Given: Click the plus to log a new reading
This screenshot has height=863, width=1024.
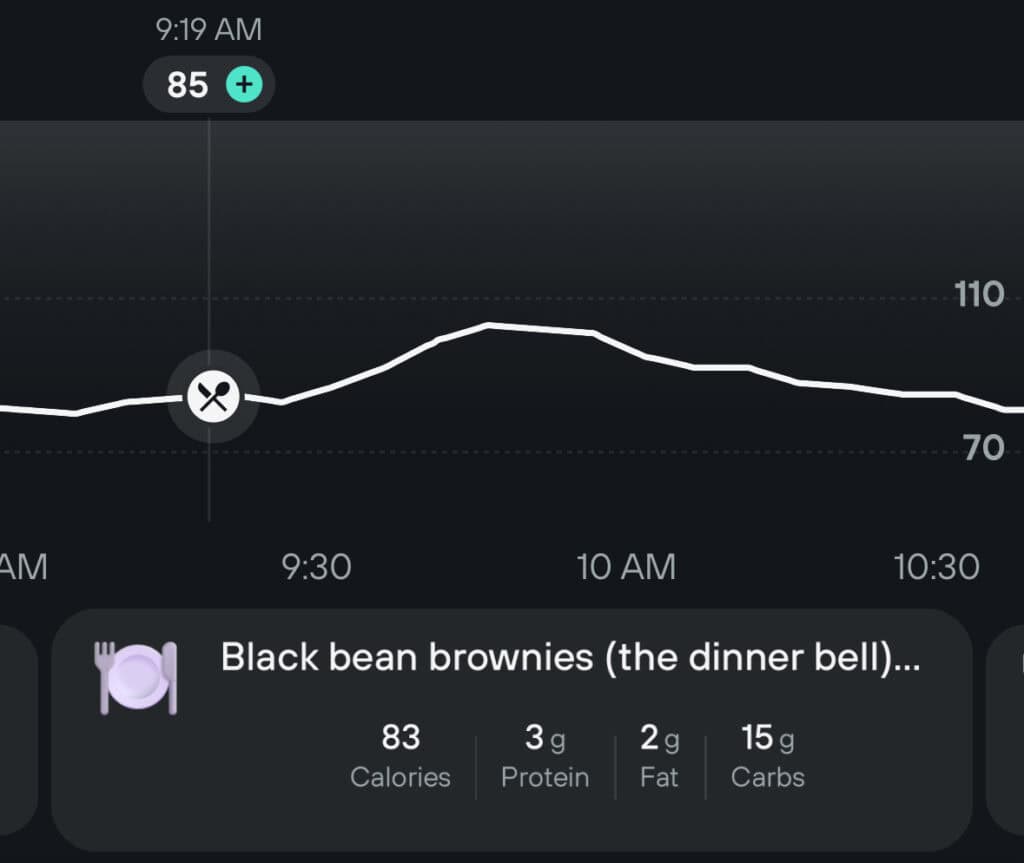Looking at the screenshot, I should point(243,85).
